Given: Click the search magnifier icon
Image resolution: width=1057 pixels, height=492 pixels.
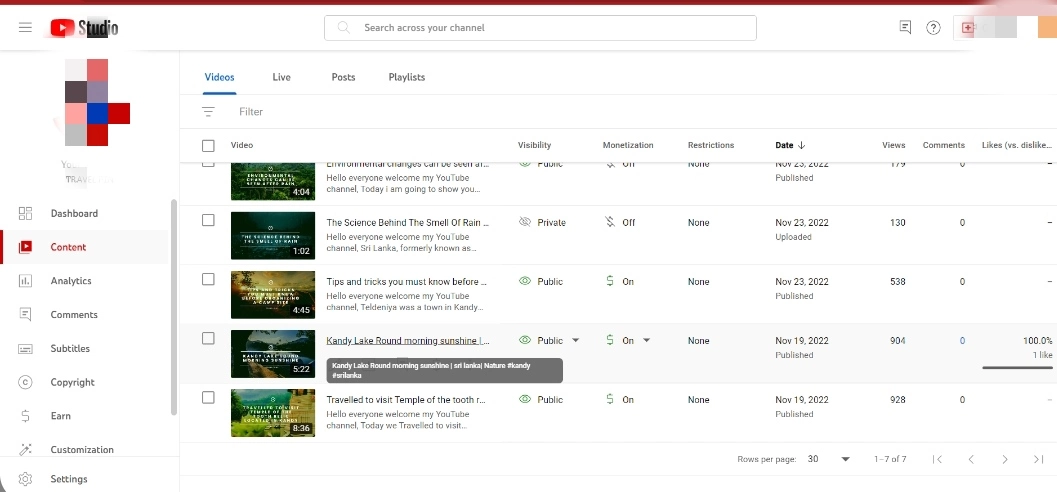Looking at the screenshot, I should [344, 28].
